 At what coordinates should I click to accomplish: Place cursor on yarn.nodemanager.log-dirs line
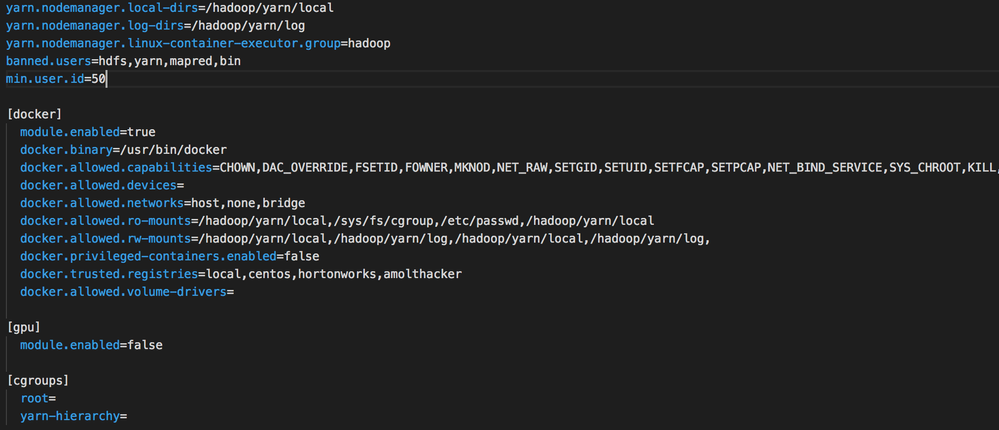pyautogui.click(x=155, y=26)
